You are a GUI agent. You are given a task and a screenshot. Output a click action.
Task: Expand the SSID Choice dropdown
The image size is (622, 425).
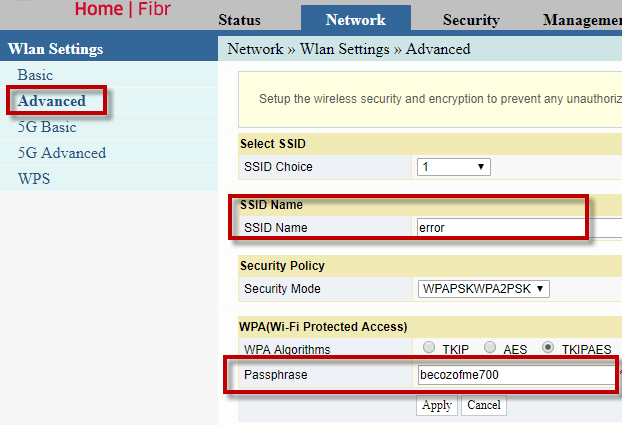click(453, 167)
